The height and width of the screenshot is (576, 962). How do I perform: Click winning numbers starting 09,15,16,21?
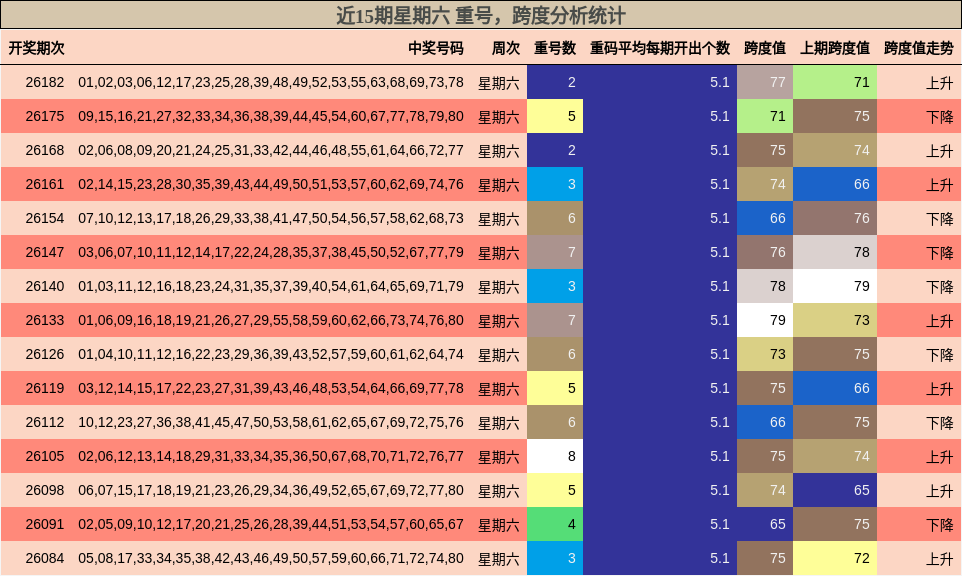click(271, 117)
